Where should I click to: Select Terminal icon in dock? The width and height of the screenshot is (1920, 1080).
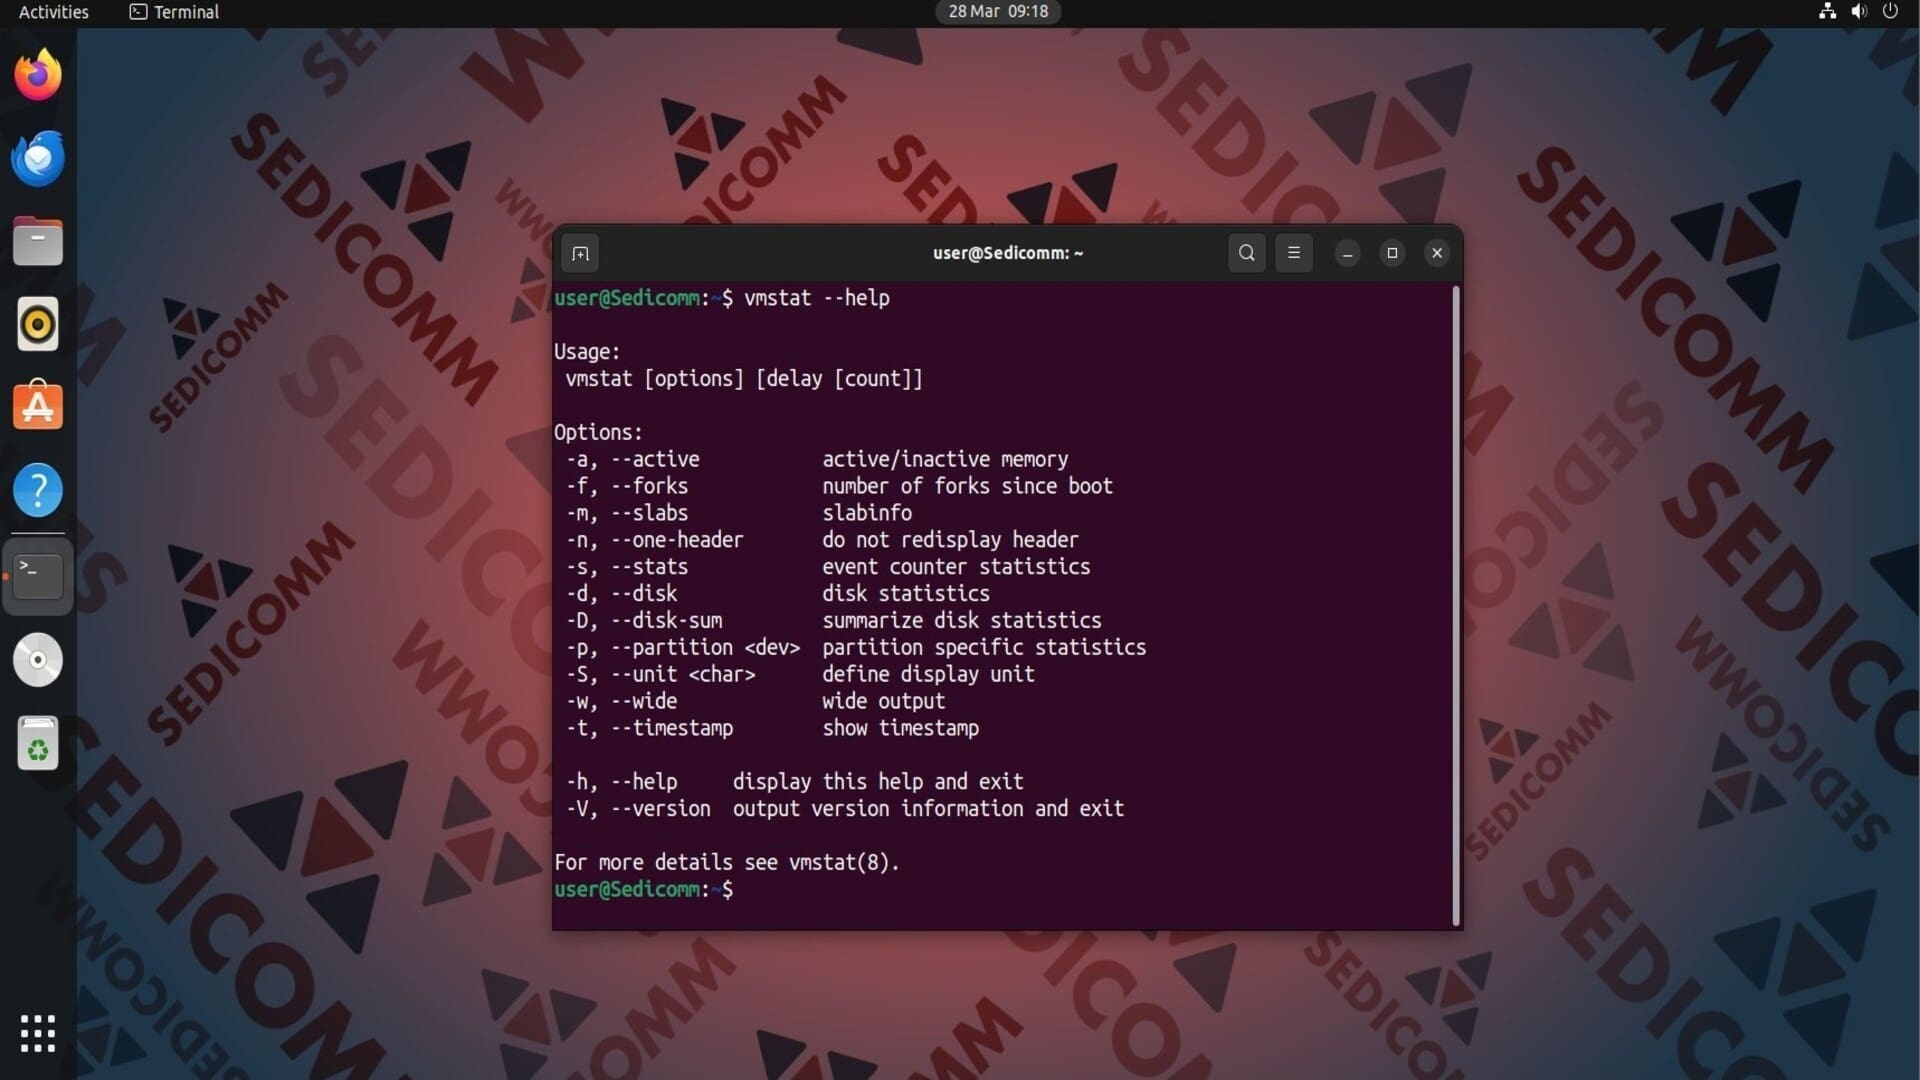[x=38, y=575]
